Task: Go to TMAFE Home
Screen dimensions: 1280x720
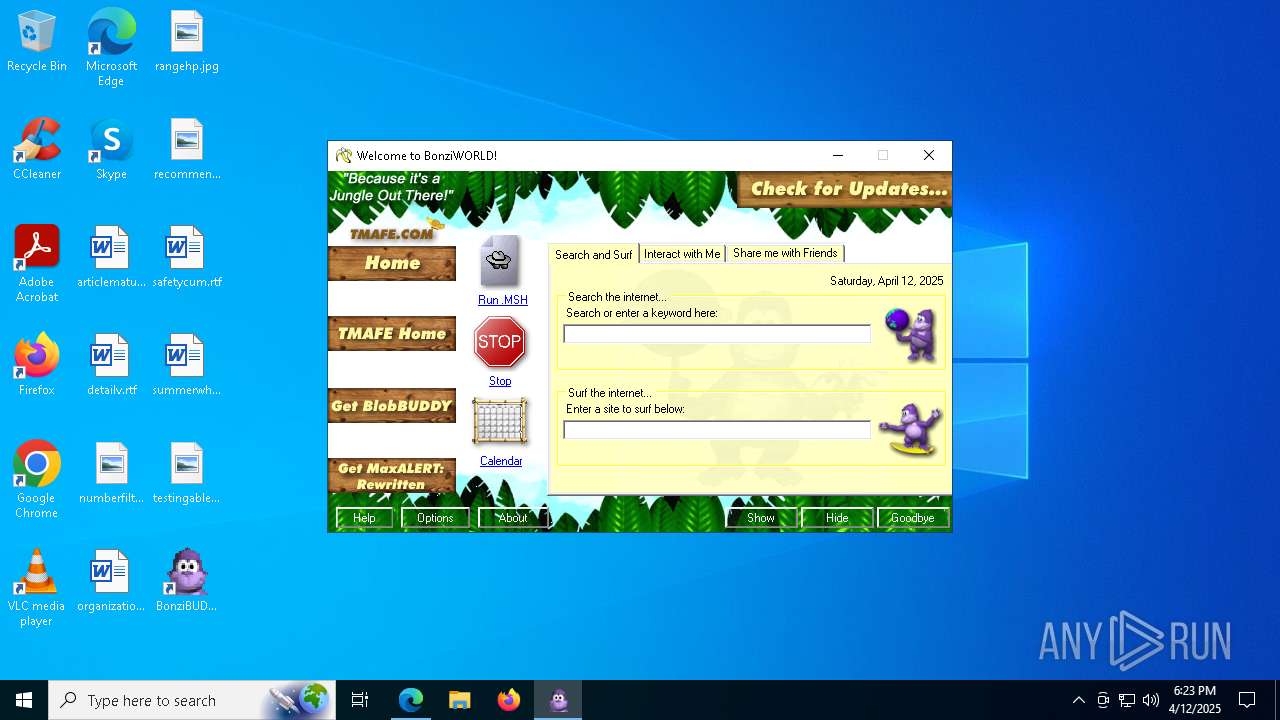Action: 392,334
